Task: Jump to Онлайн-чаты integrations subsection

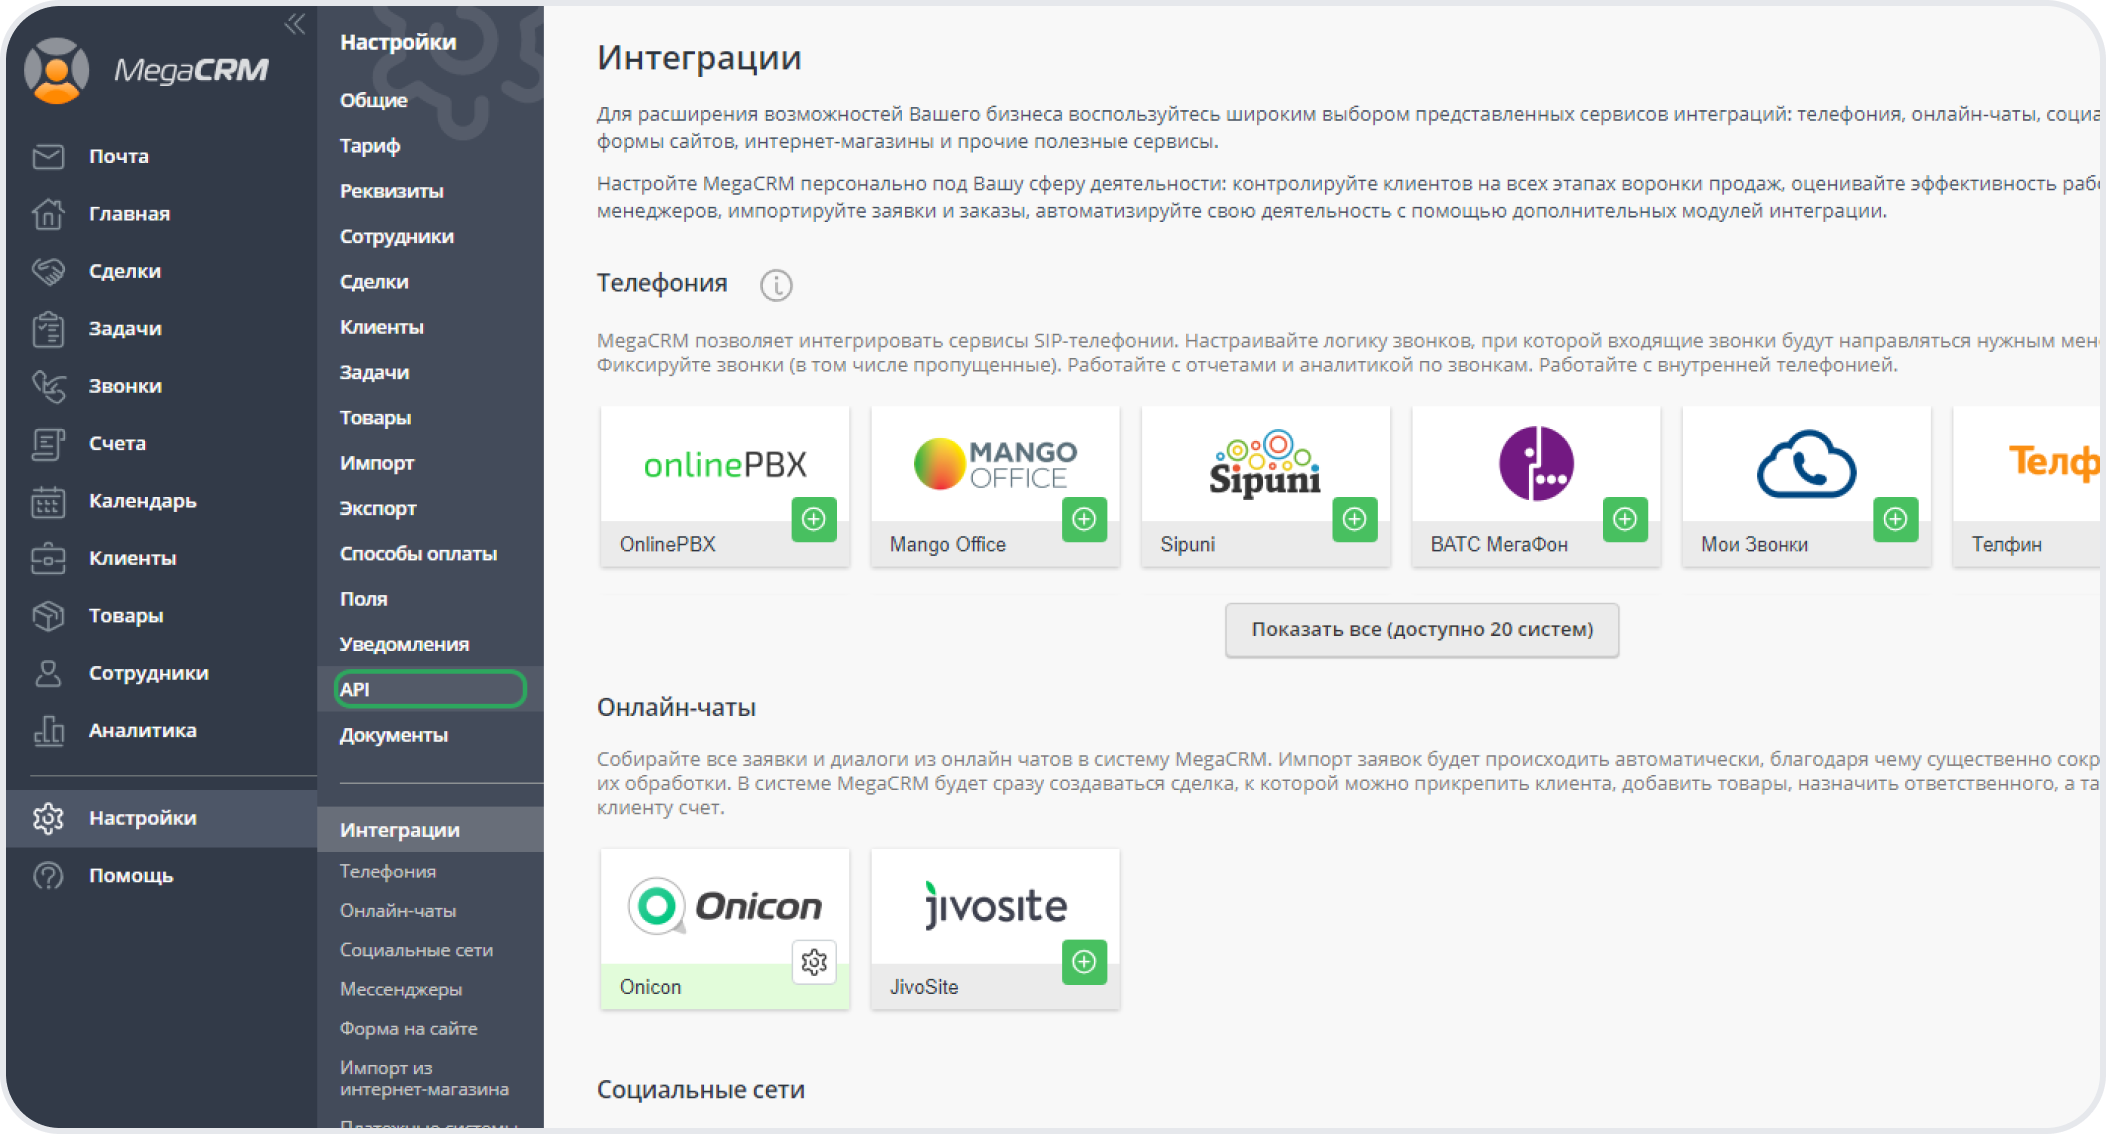Action: point(397,911)
